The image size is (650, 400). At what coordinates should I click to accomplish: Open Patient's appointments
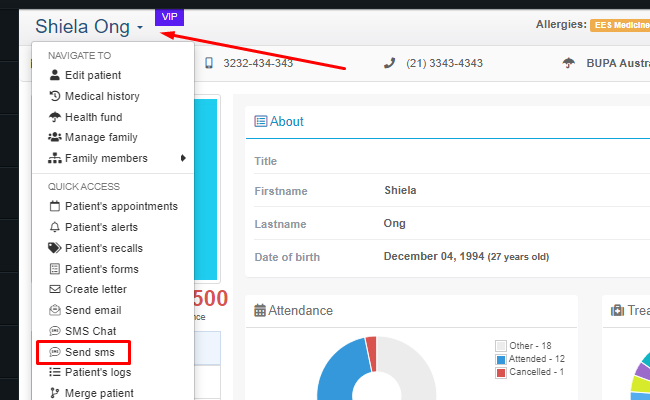coord(121,206)
